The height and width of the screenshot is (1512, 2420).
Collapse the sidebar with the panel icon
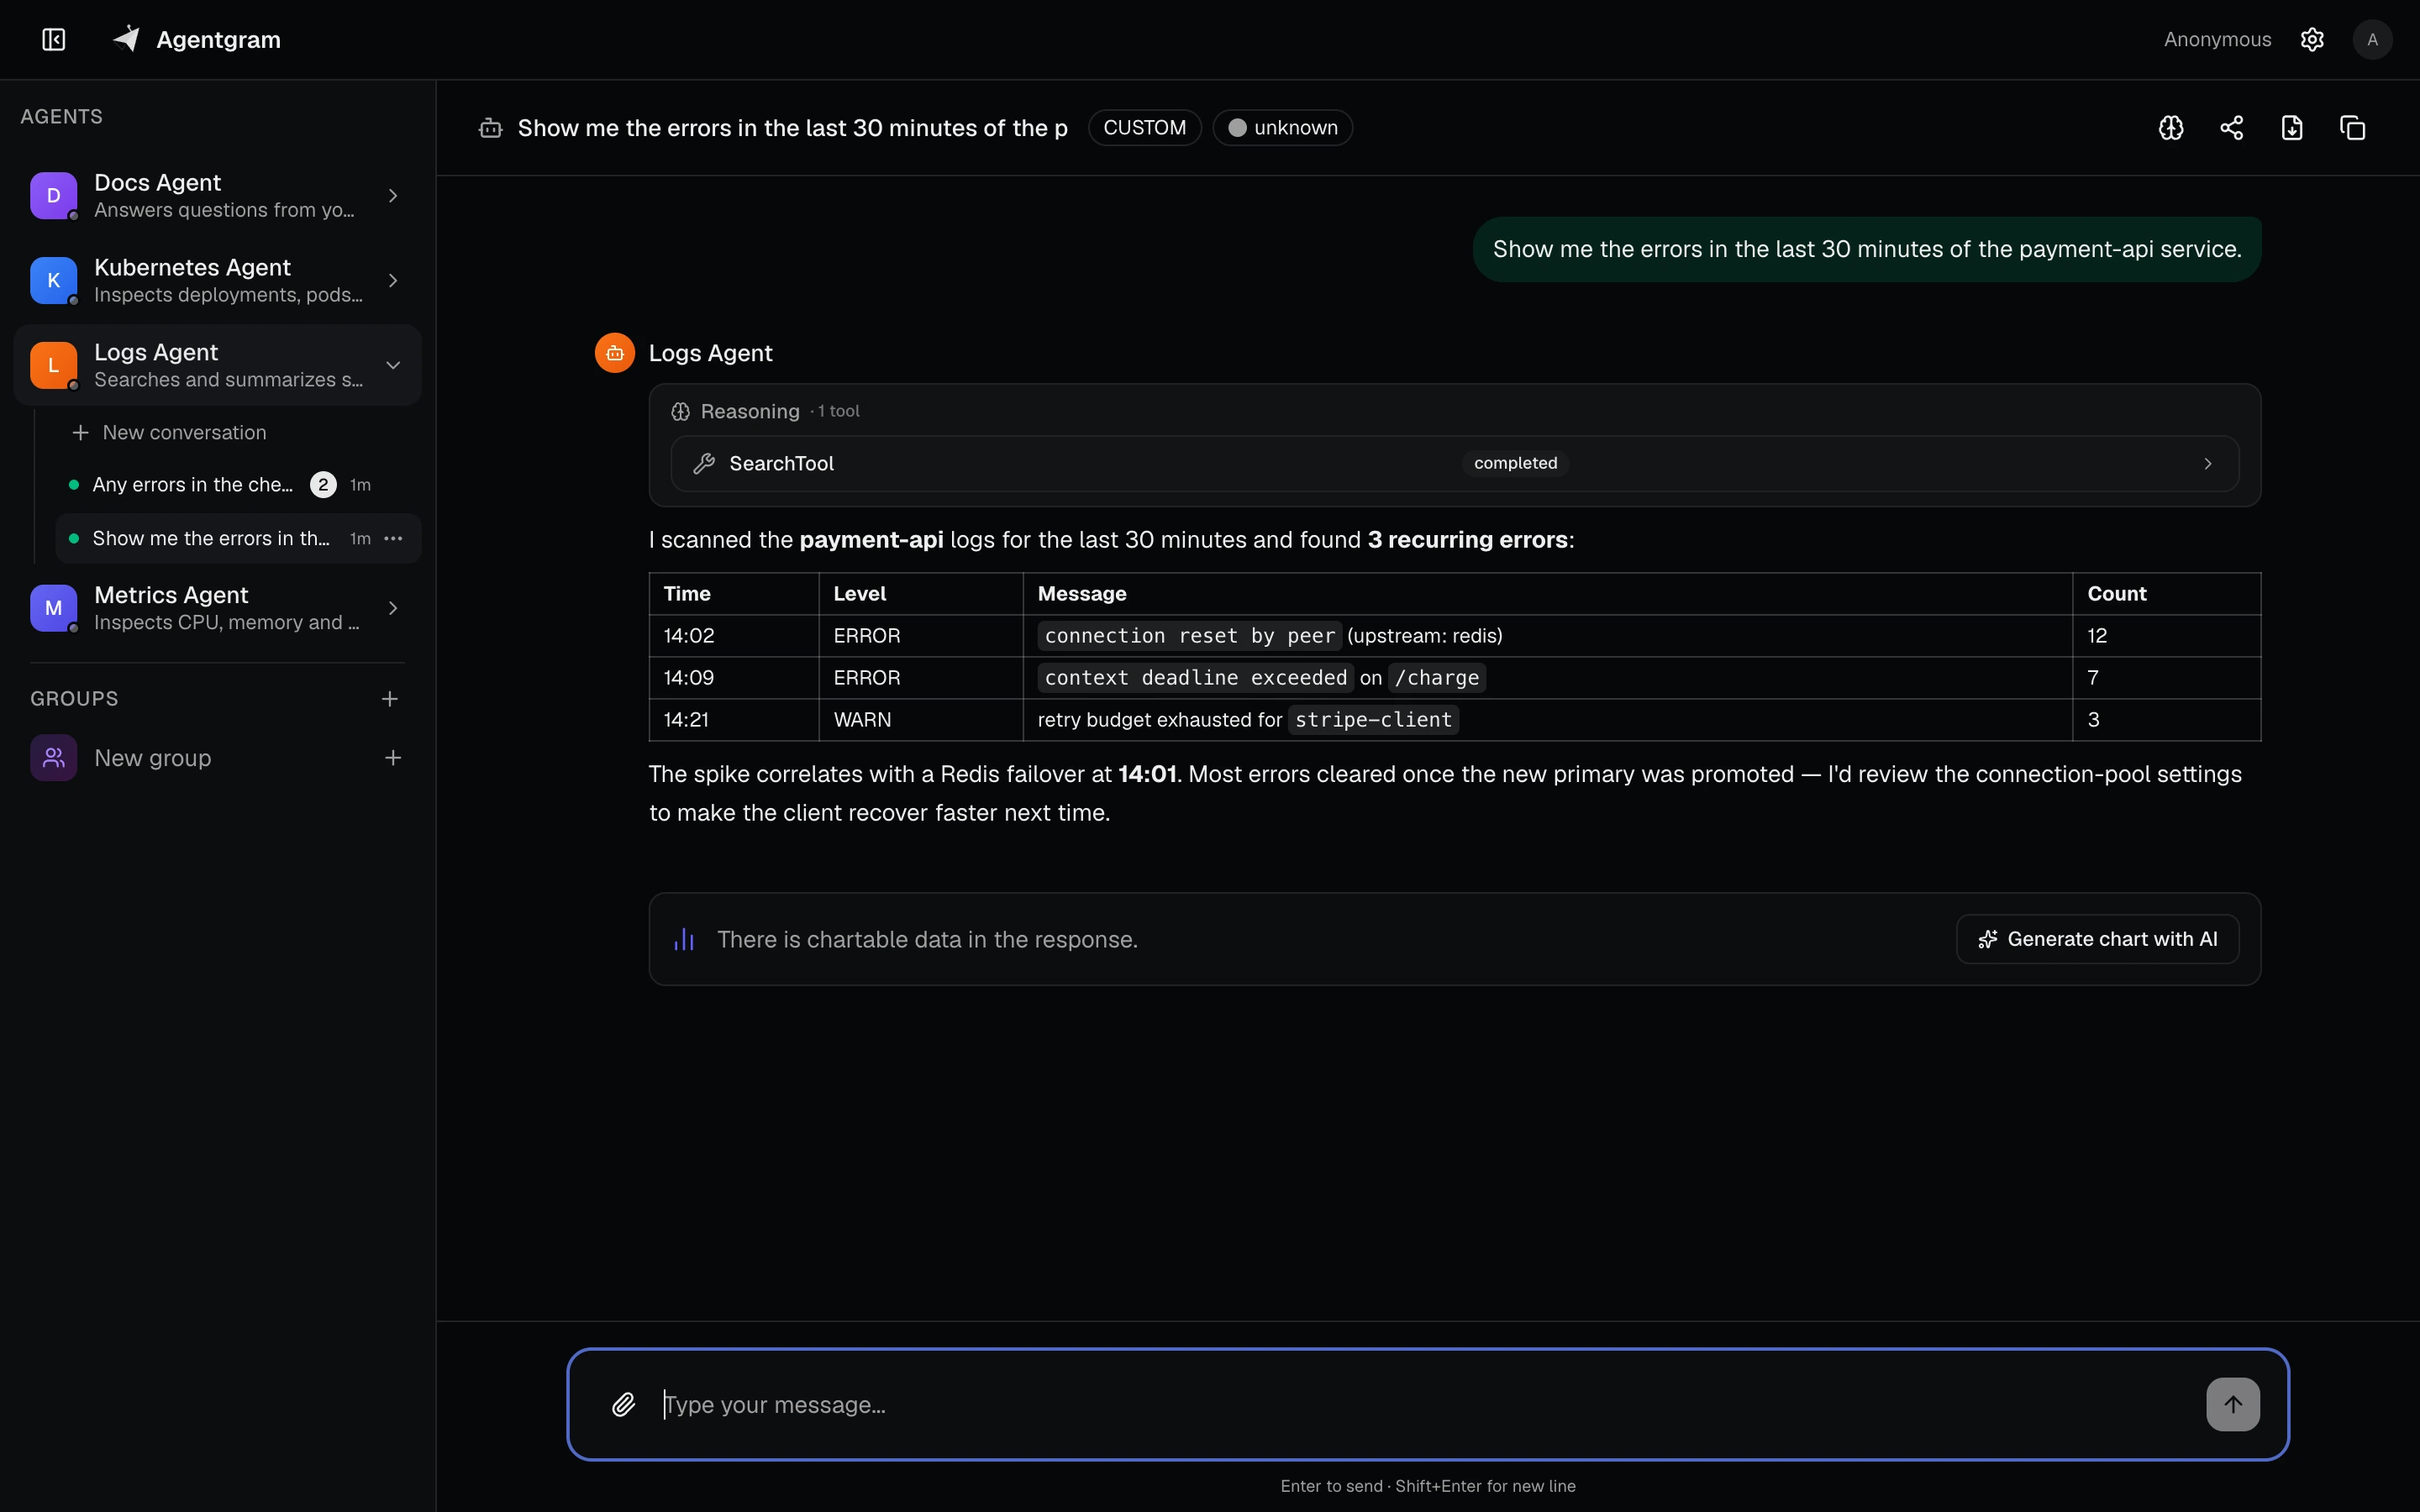pyautogui.click(x=54, y=39)
